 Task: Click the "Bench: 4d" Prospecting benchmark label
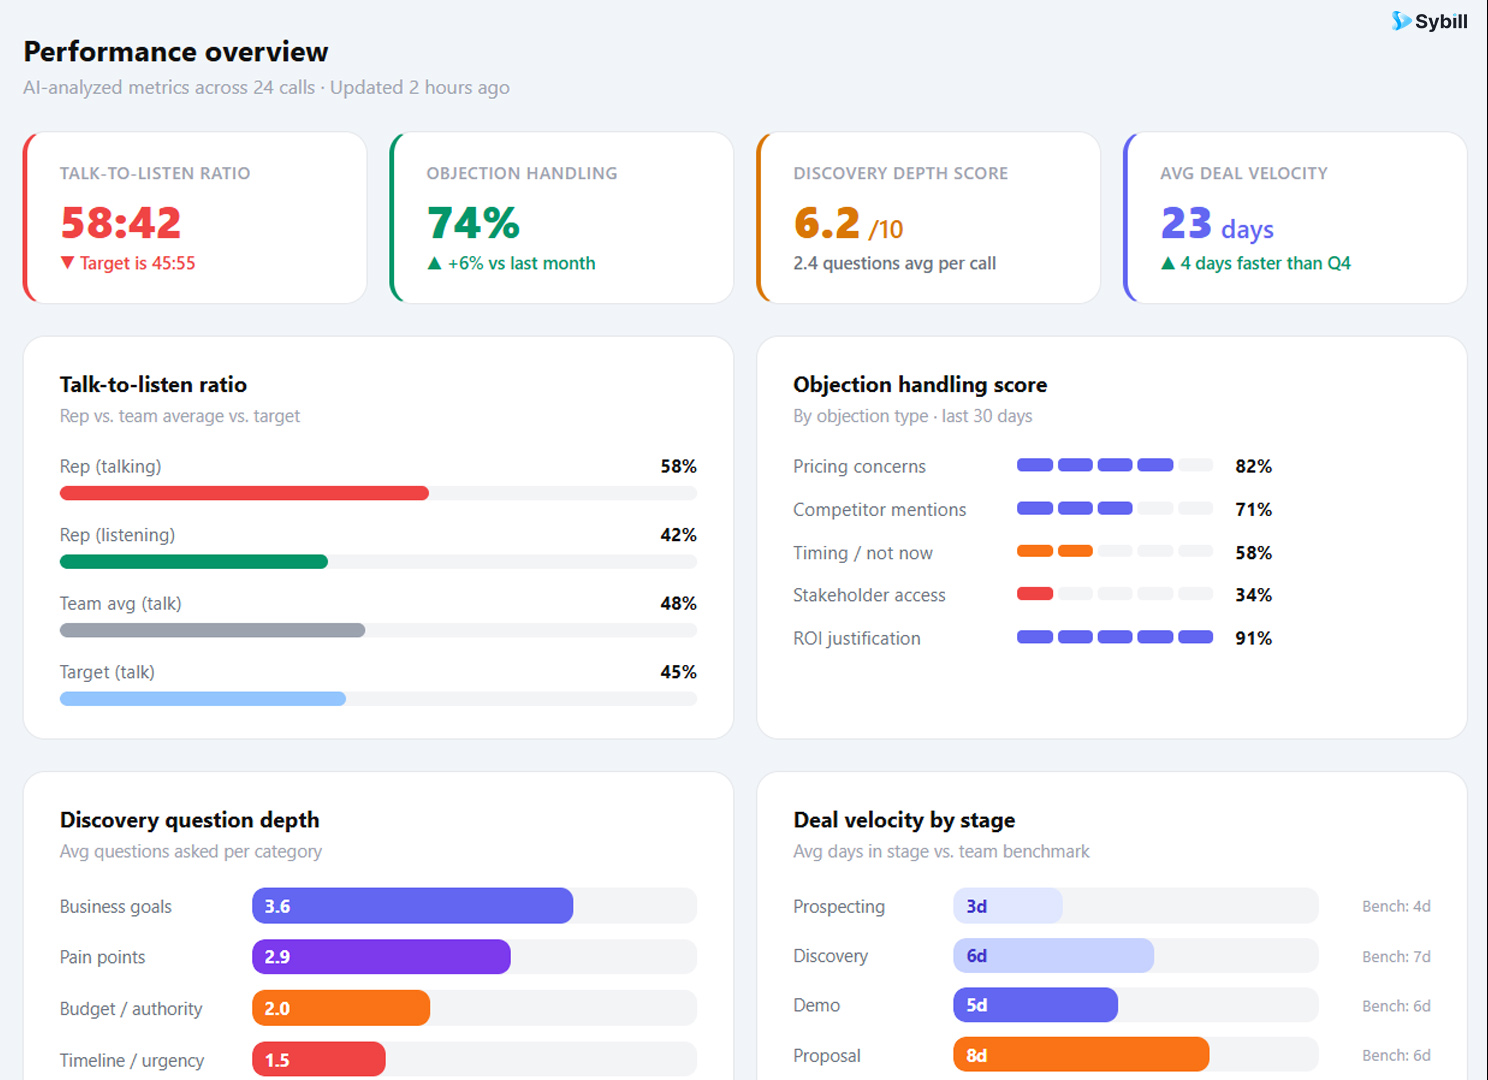point(1396,906)
